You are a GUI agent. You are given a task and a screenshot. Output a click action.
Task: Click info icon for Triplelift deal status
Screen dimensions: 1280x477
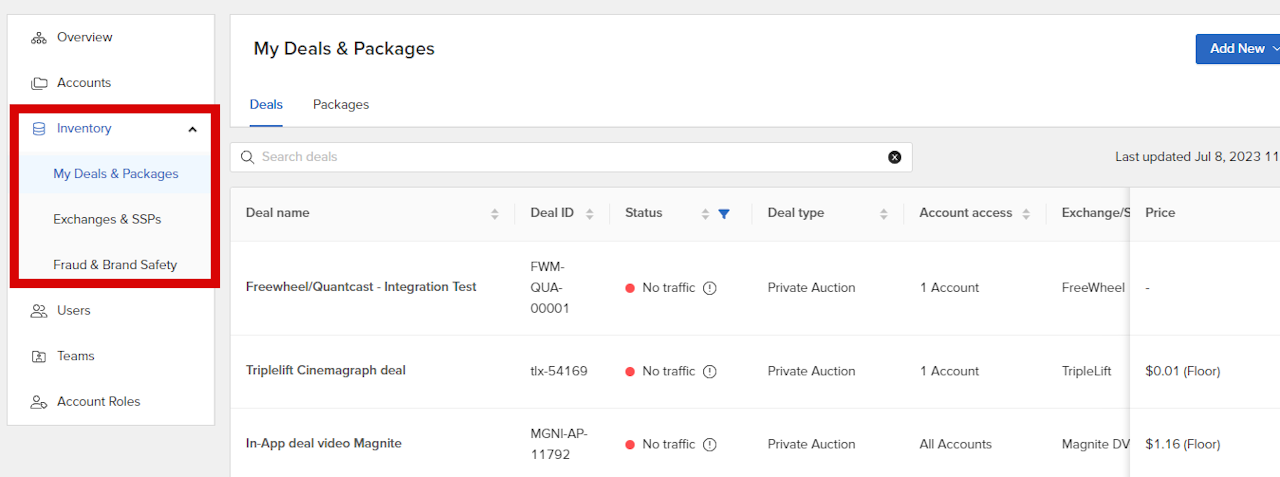(x=710, y=371)
